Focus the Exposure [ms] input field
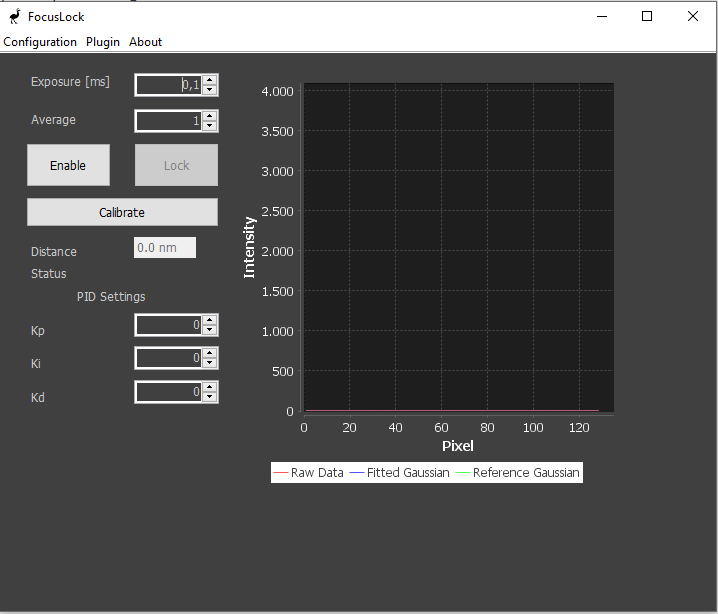This screenshot has width=718, height=614. [169, 85]
